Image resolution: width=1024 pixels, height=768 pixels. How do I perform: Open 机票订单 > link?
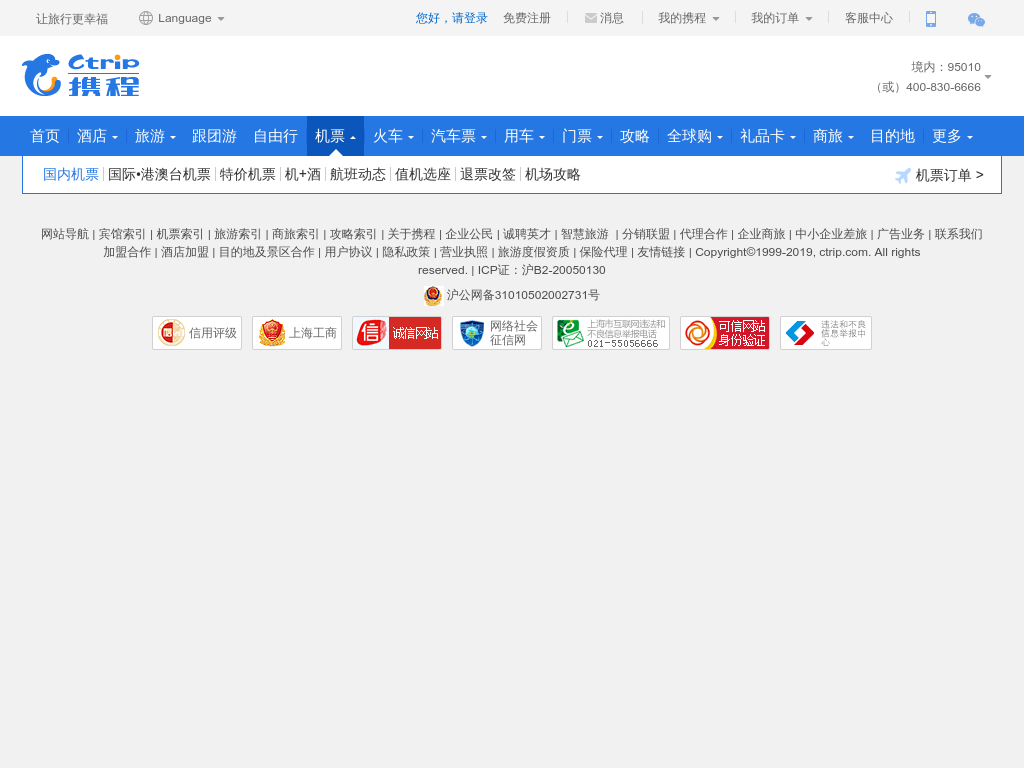coord(950,175)
